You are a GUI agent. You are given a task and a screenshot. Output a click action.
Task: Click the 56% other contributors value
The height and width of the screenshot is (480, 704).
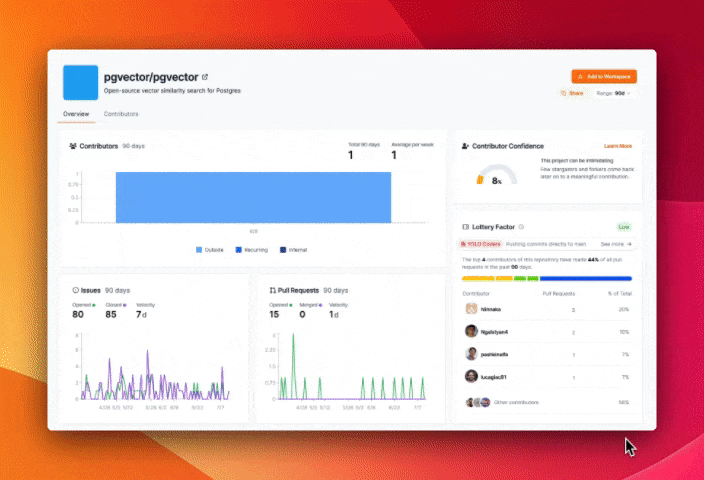tap(624, 402)
